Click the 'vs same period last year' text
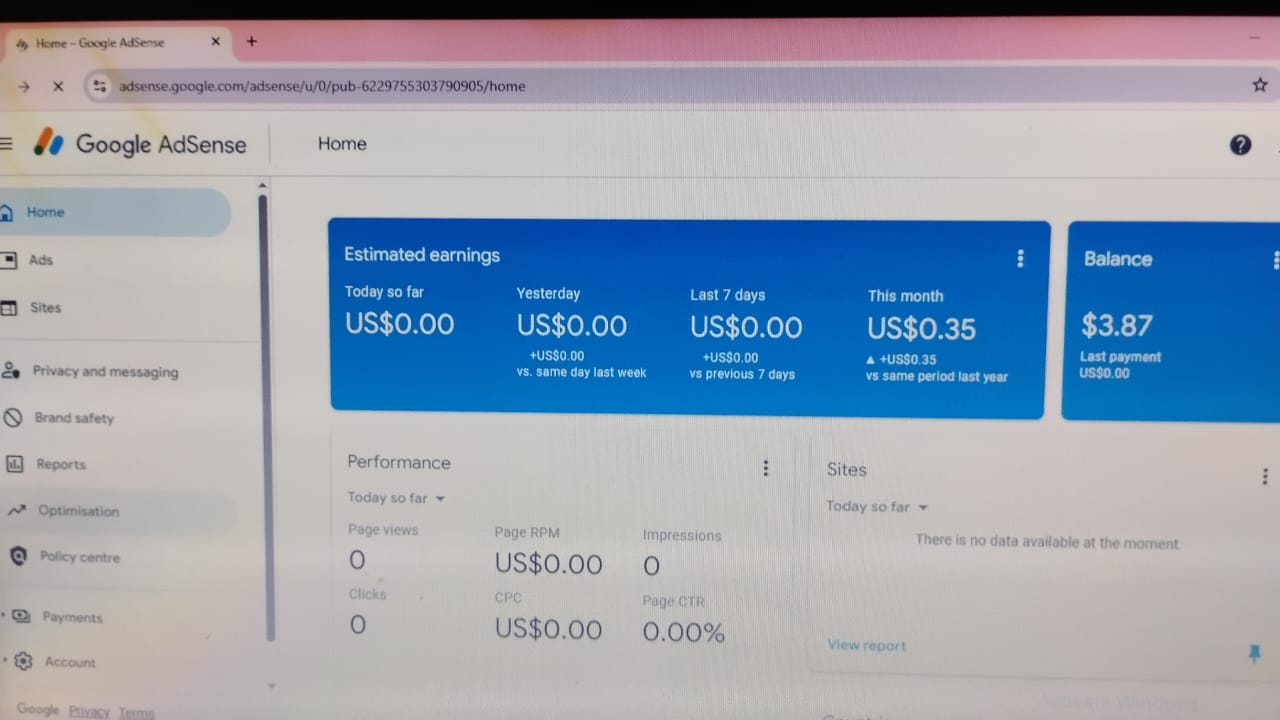This screenshot has width=1280, height=720. [937, 377]
